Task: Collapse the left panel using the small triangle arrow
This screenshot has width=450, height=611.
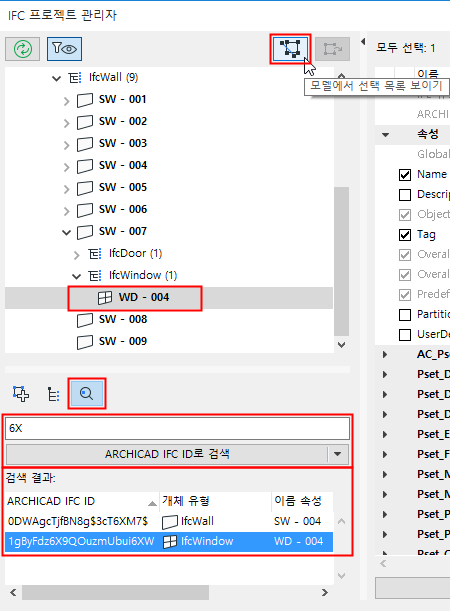Action: 363,41
